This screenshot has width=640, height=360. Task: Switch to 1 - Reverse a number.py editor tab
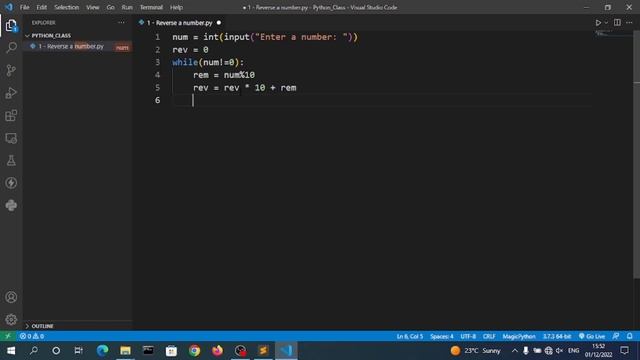(x=180, y=23)
